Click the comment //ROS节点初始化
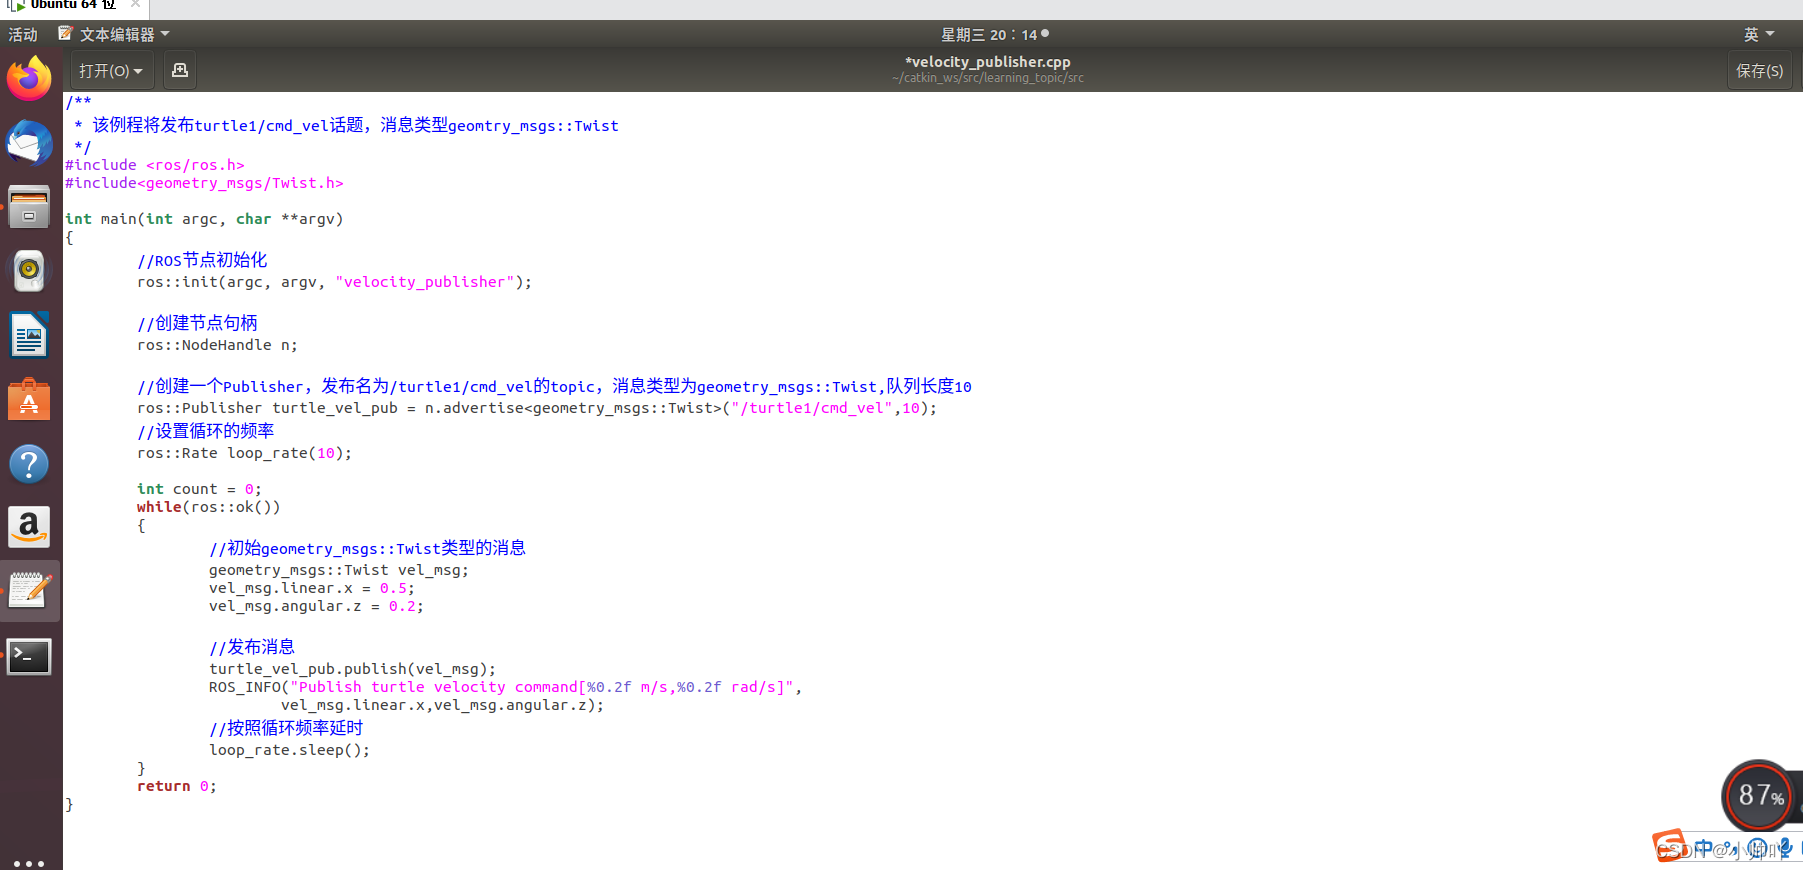The image size is (1803, 870). pos(202,260)
